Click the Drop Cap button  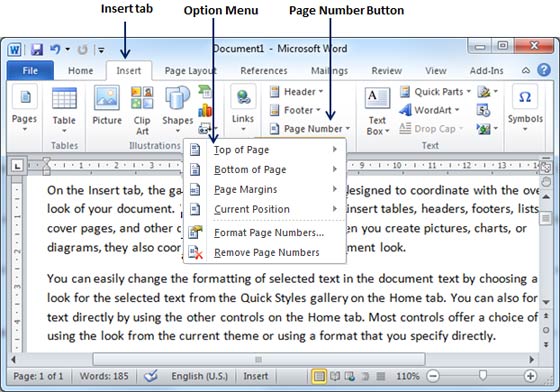431,129
